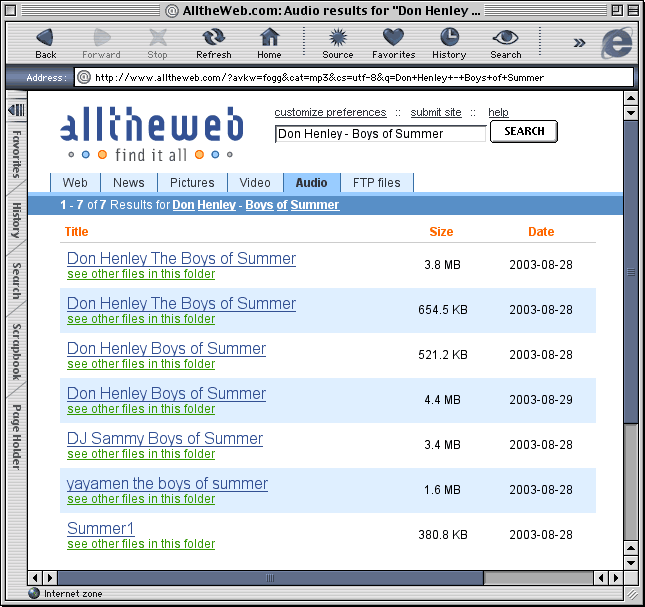See other files in folder for yayamen

[141, 499]
